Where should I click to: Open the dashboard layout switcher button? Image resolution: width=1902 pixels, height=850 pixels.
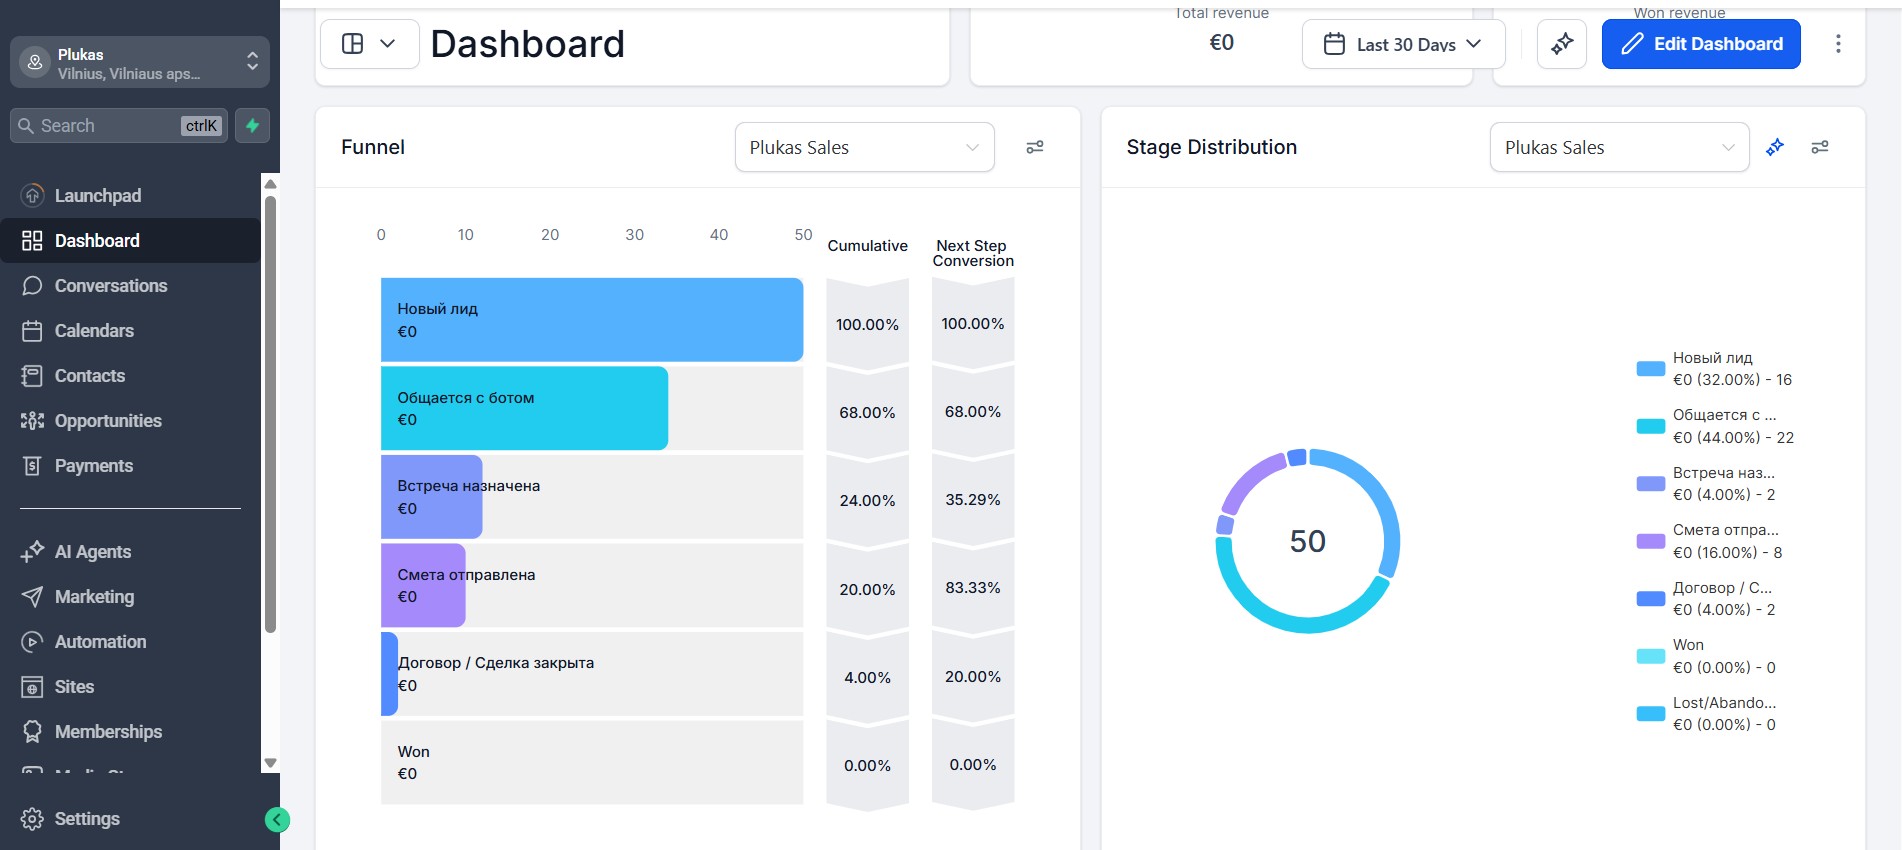point(369,44)
